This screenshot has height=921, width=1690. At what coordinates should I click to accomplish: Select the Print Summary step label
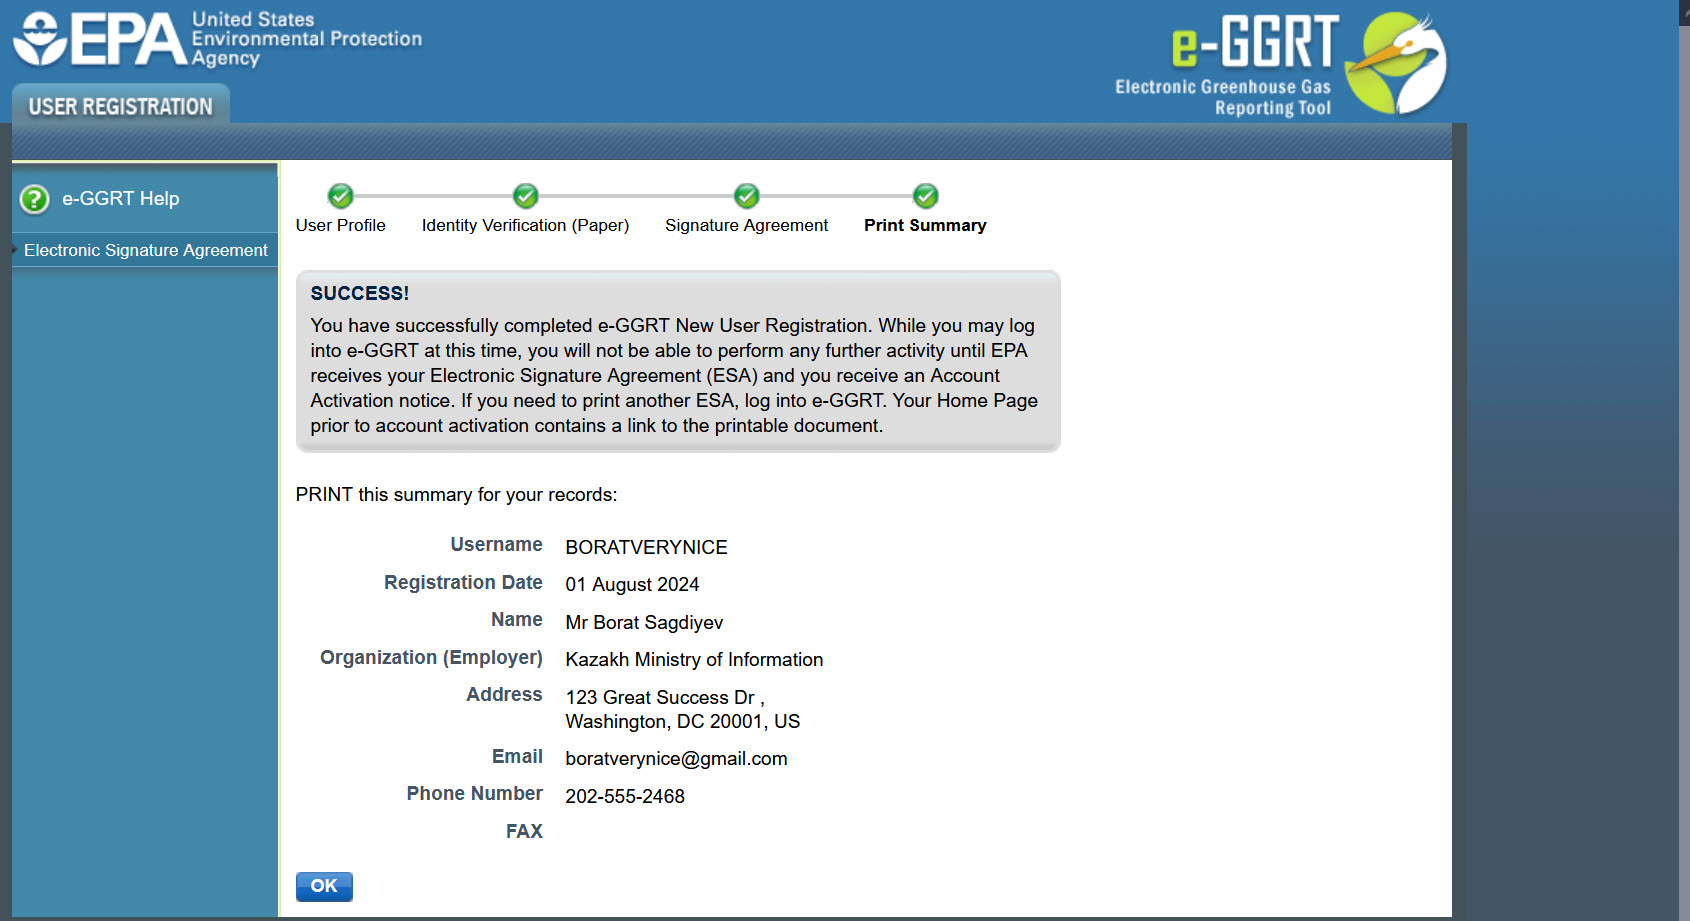925,225
